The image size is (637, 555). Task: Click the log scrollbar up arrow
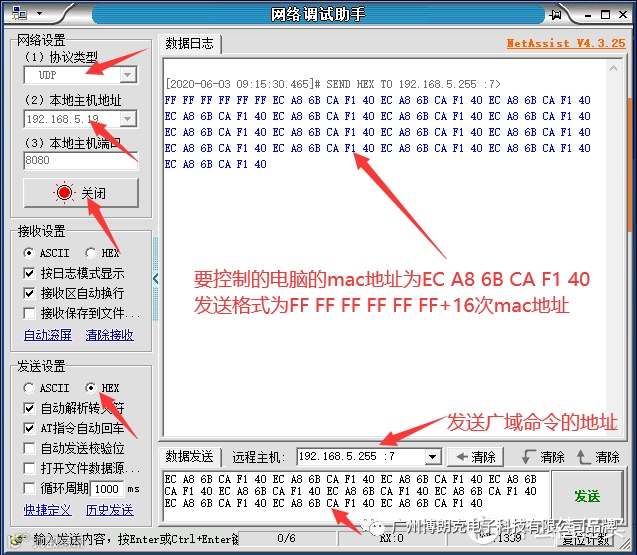[x=613, y=68]
